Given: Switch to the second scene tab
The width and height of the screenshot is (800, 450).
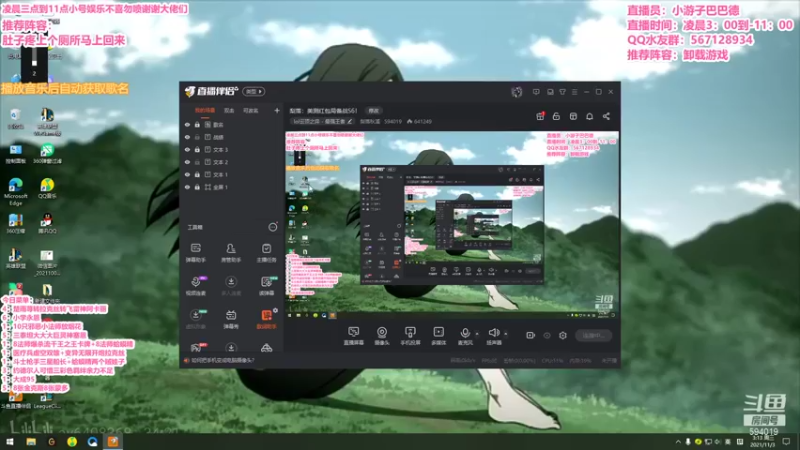Looking at the screenshot, I should [x=229, y=110].
